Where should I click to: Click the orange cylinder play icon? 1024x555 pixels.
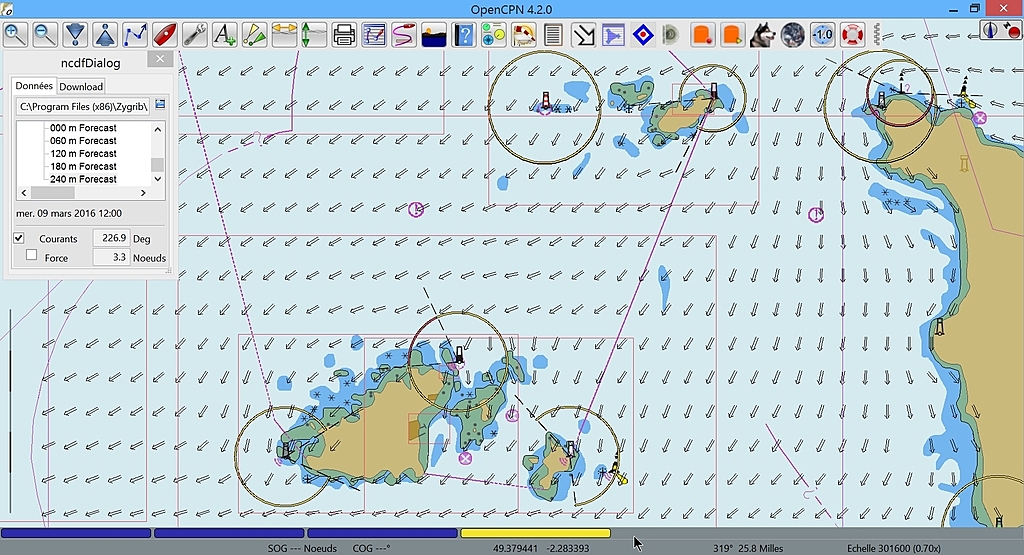click(x=733, y=34)
